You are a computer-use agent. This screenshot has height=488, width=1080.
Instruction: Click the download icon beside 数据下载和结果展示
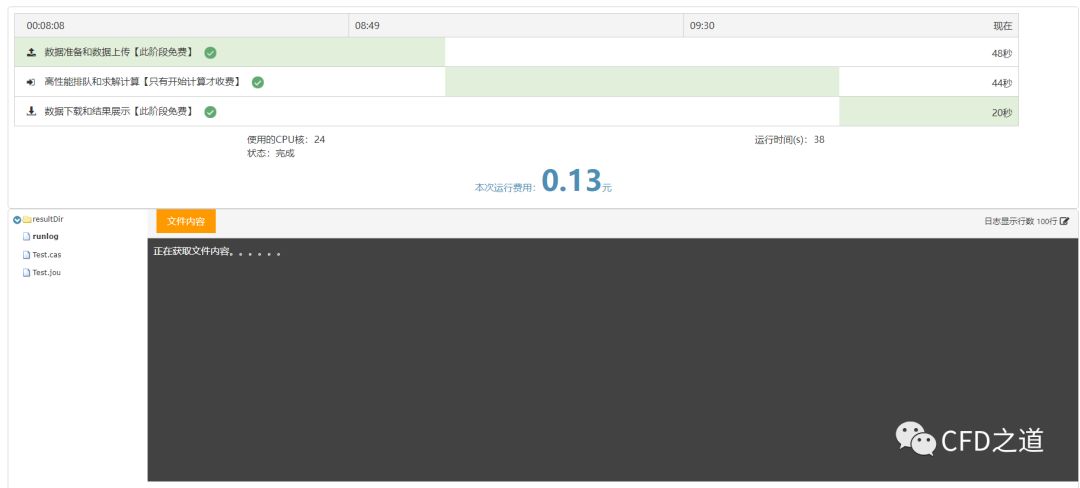click(31, 112)
